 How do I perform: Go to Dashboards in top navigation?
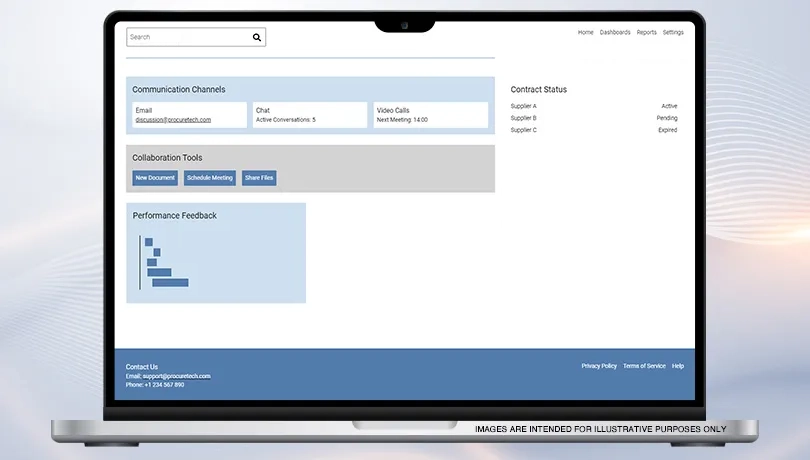[615, 32]
